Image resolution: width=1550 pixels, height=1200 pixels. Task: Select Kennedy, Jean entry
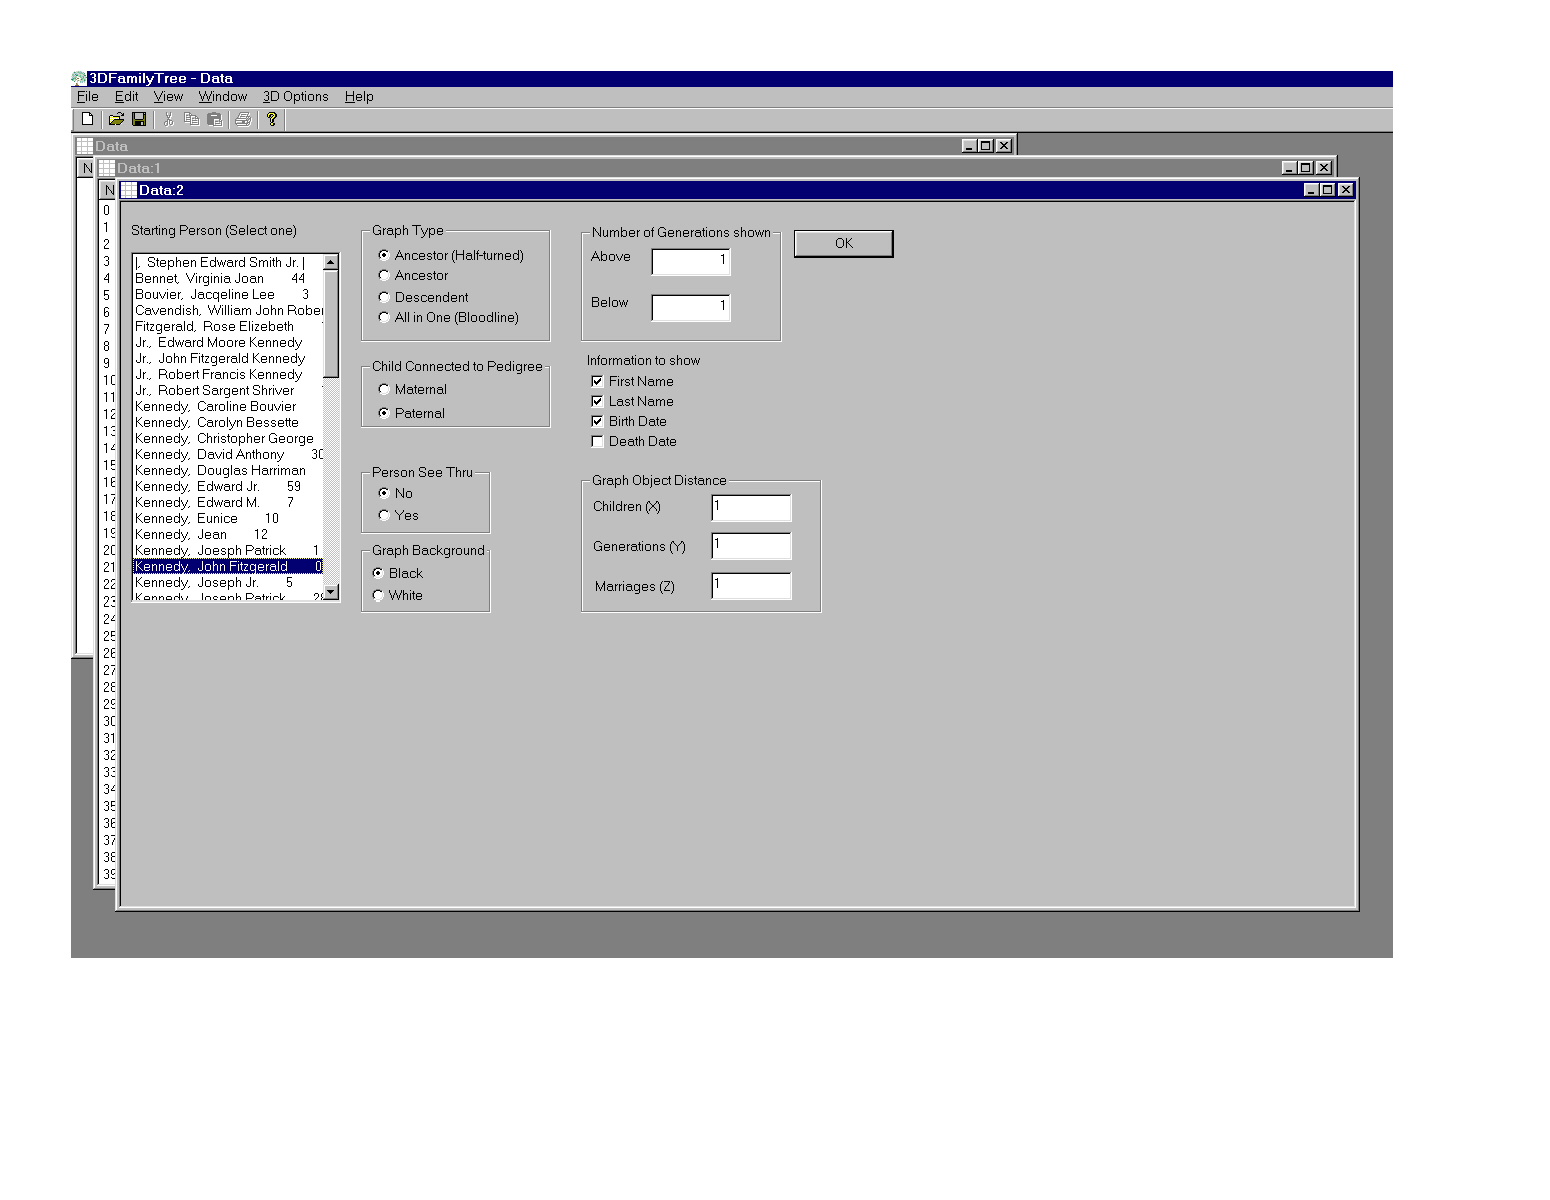(x=228, y=534)
